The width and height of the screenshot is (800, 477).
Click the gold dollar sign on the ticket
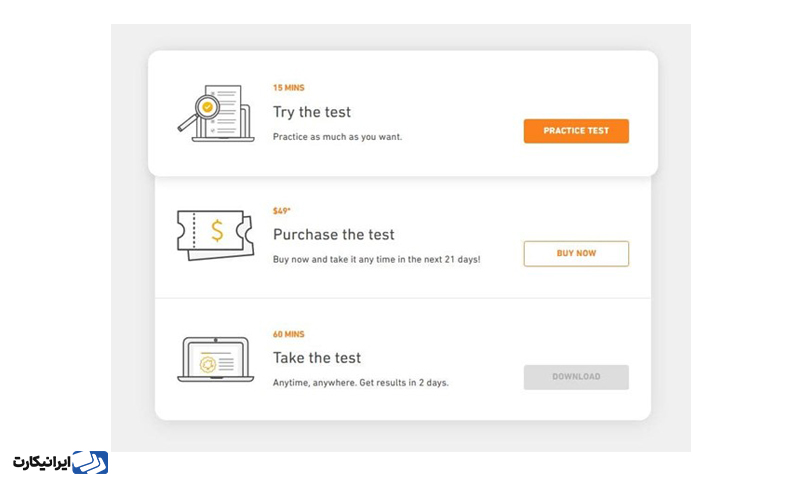(x=217, y=231)
